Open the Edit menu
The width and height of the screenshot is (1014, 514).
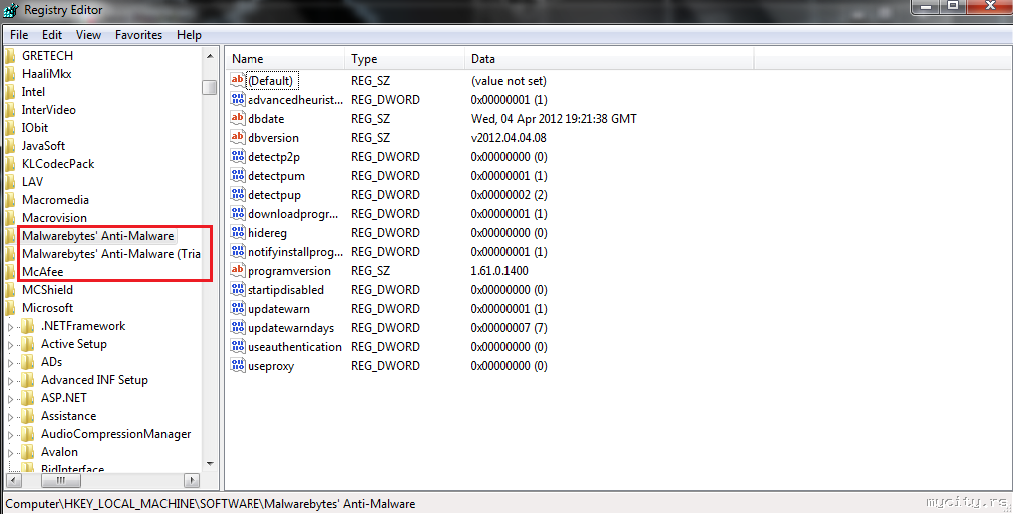52,35
